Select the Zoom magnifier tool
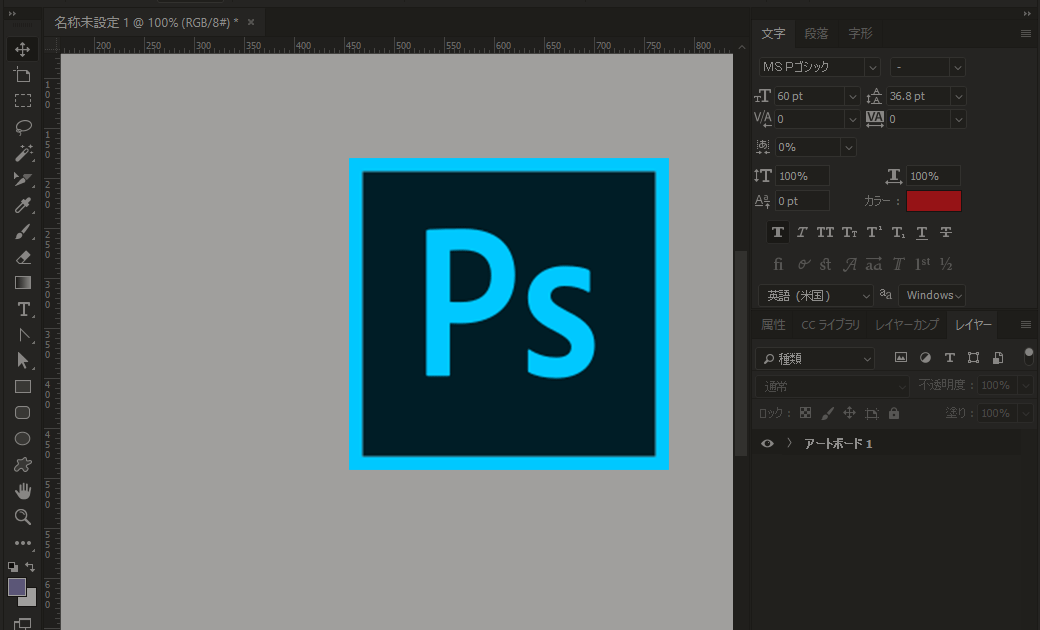The height and width of the screenshot is (630, 1040). point(23,517)
